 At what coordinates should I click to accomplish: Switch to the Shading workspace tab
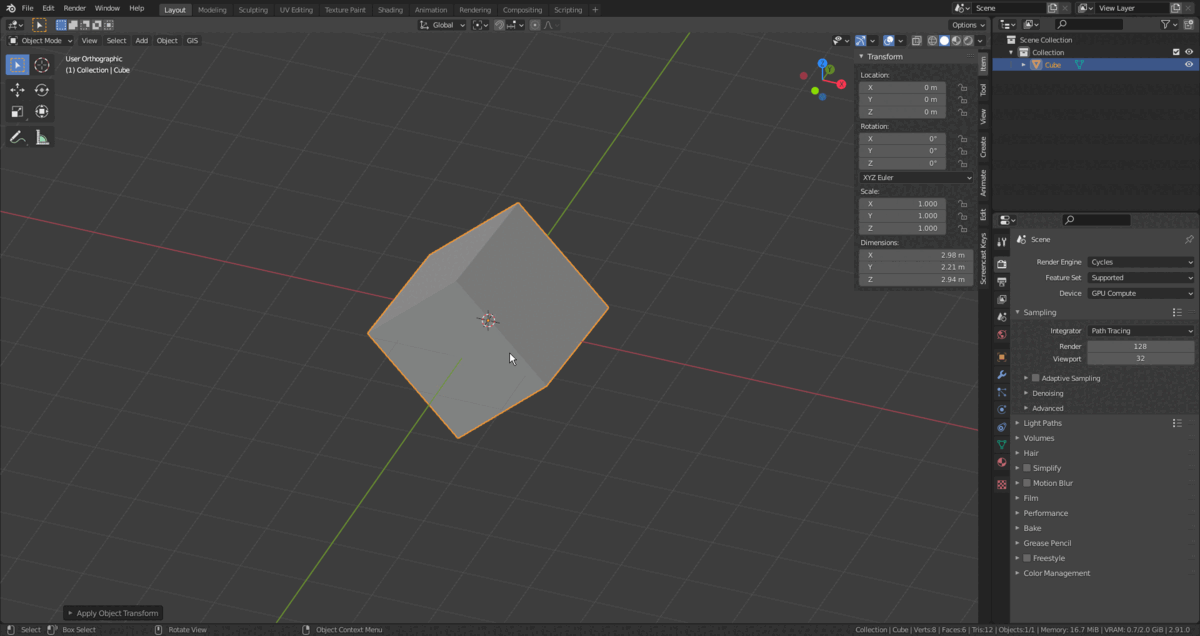(390, 10)
